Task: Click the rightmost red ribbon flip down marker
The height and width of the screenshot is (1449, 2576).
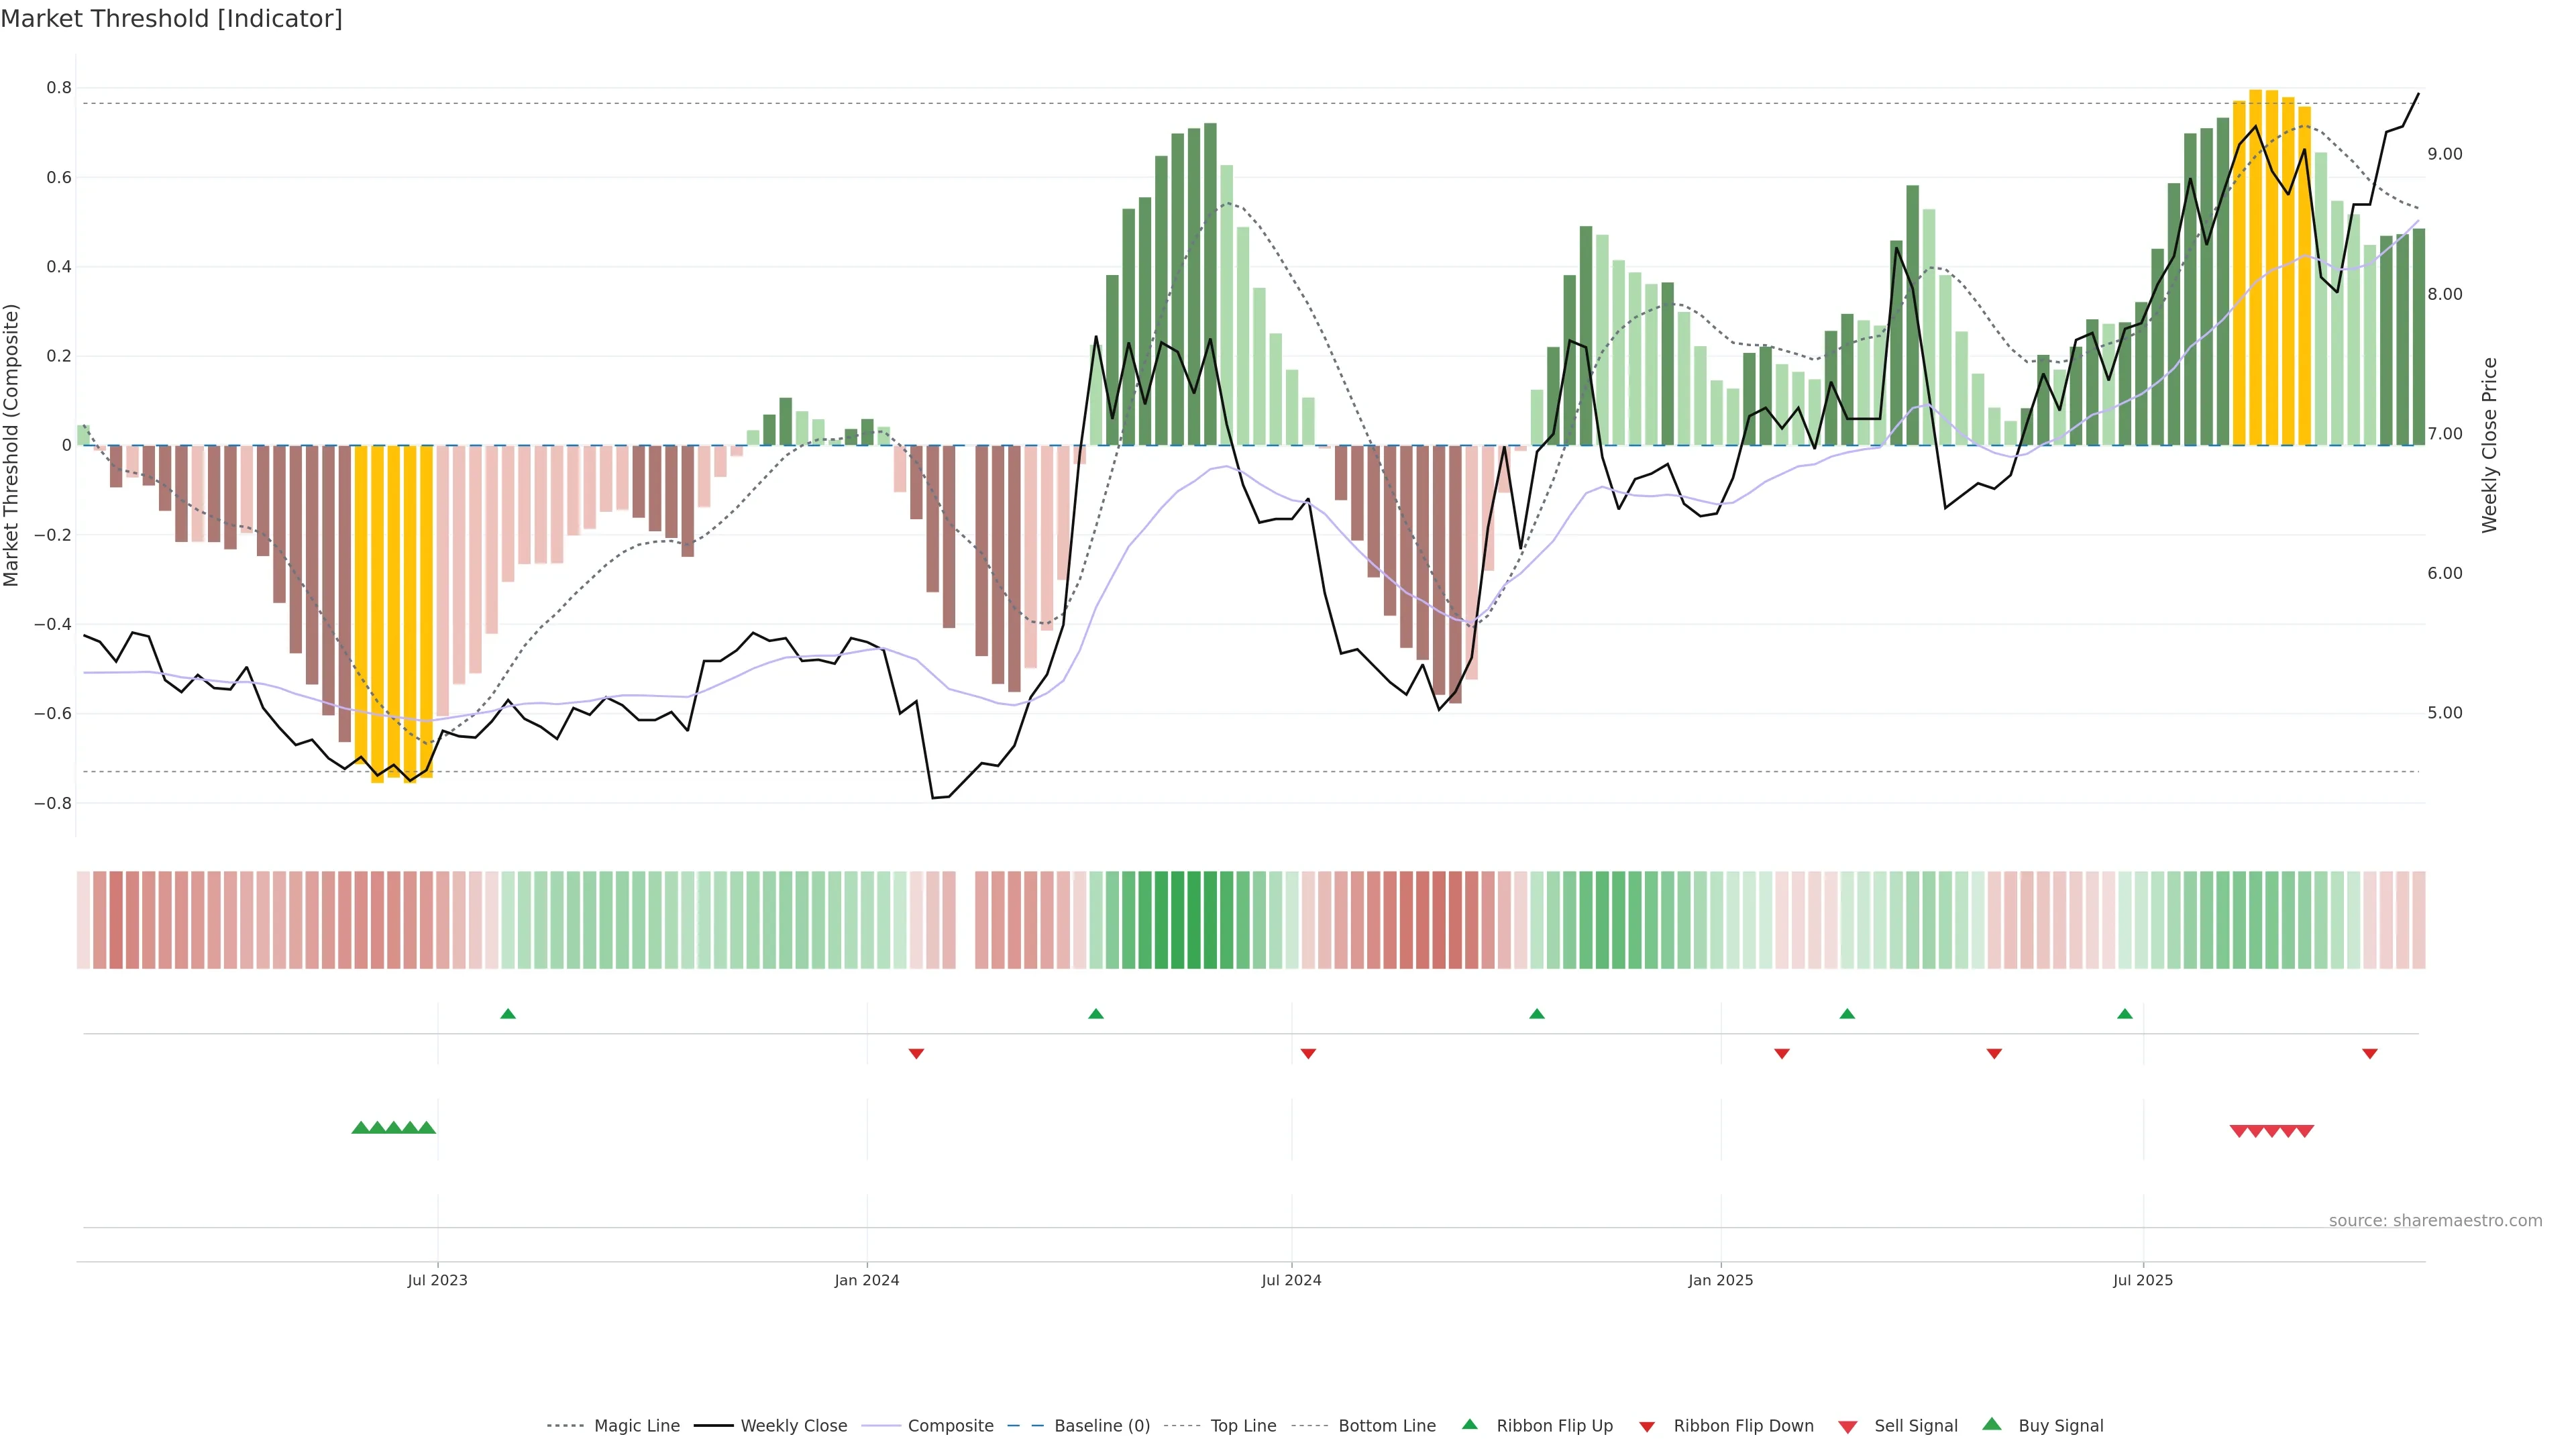Action: 2369,1053
